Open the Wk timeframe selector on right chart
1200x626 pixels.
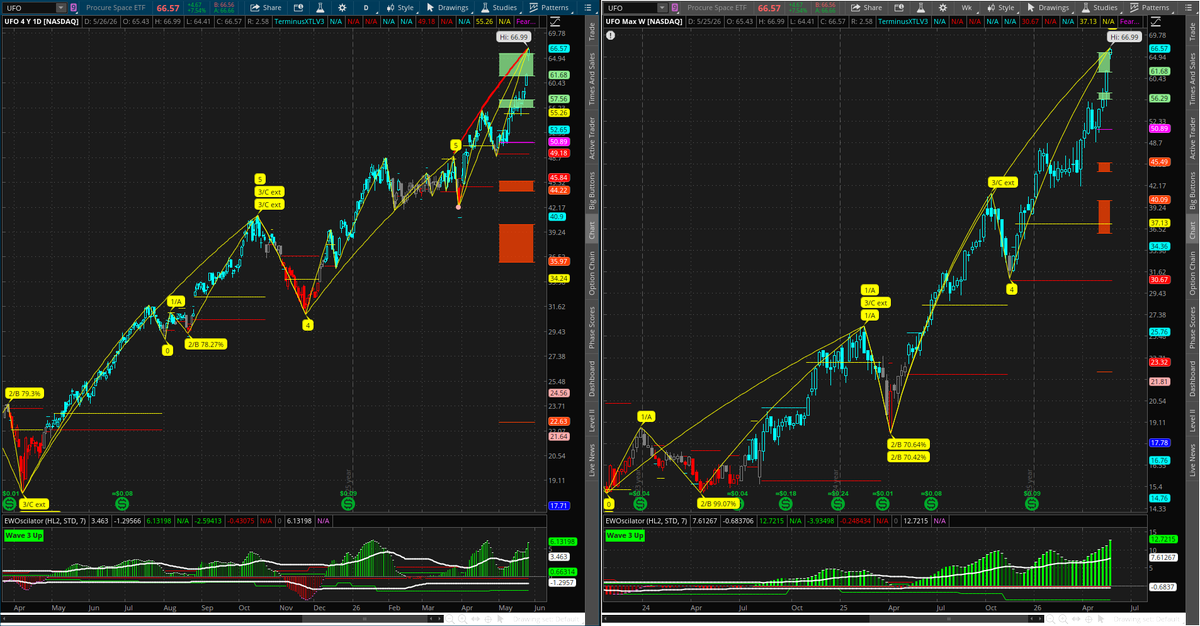[967, 8]
